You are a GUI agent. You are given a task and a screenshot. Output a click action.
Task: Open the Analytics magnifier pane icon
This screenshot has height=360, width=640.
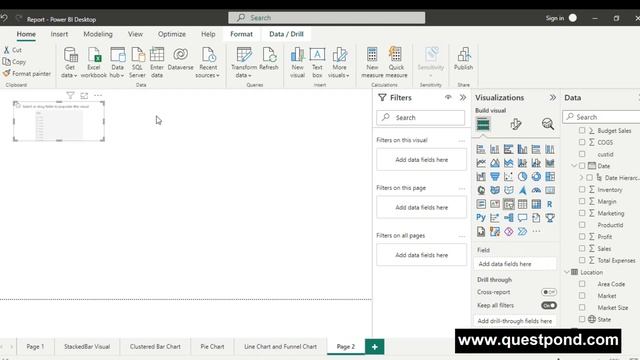click(x=548, y=124)
